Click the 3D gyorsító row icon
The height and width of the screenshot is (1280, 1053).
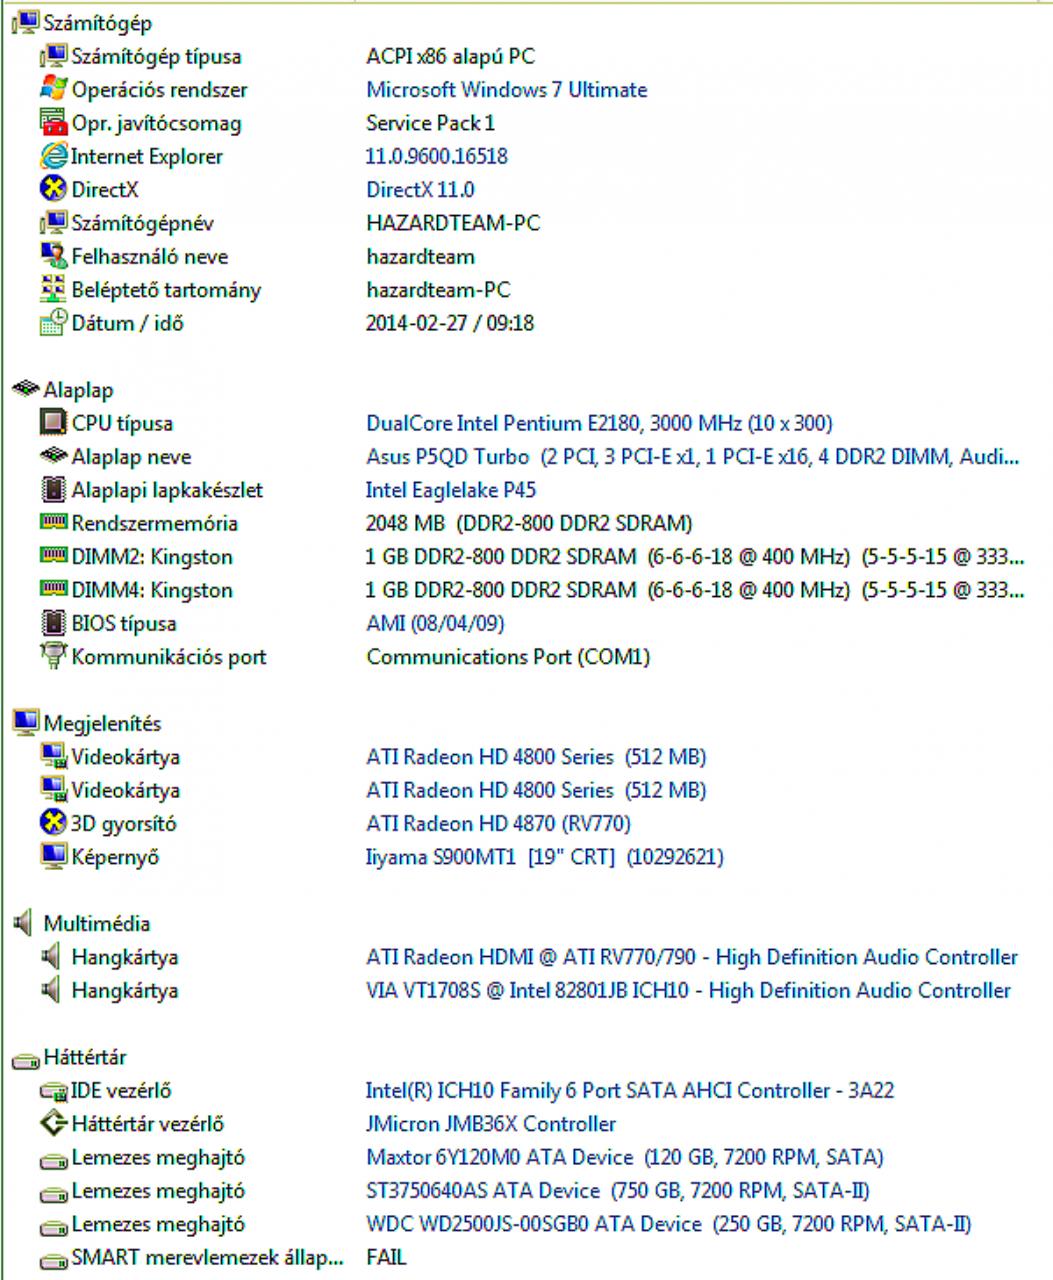tap(53, 823)
